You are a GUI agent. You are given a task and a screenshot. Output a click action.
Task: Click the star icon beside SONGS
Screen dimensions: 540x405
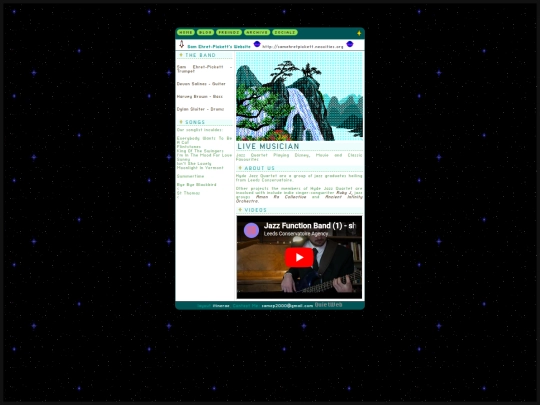coord(181,122)
